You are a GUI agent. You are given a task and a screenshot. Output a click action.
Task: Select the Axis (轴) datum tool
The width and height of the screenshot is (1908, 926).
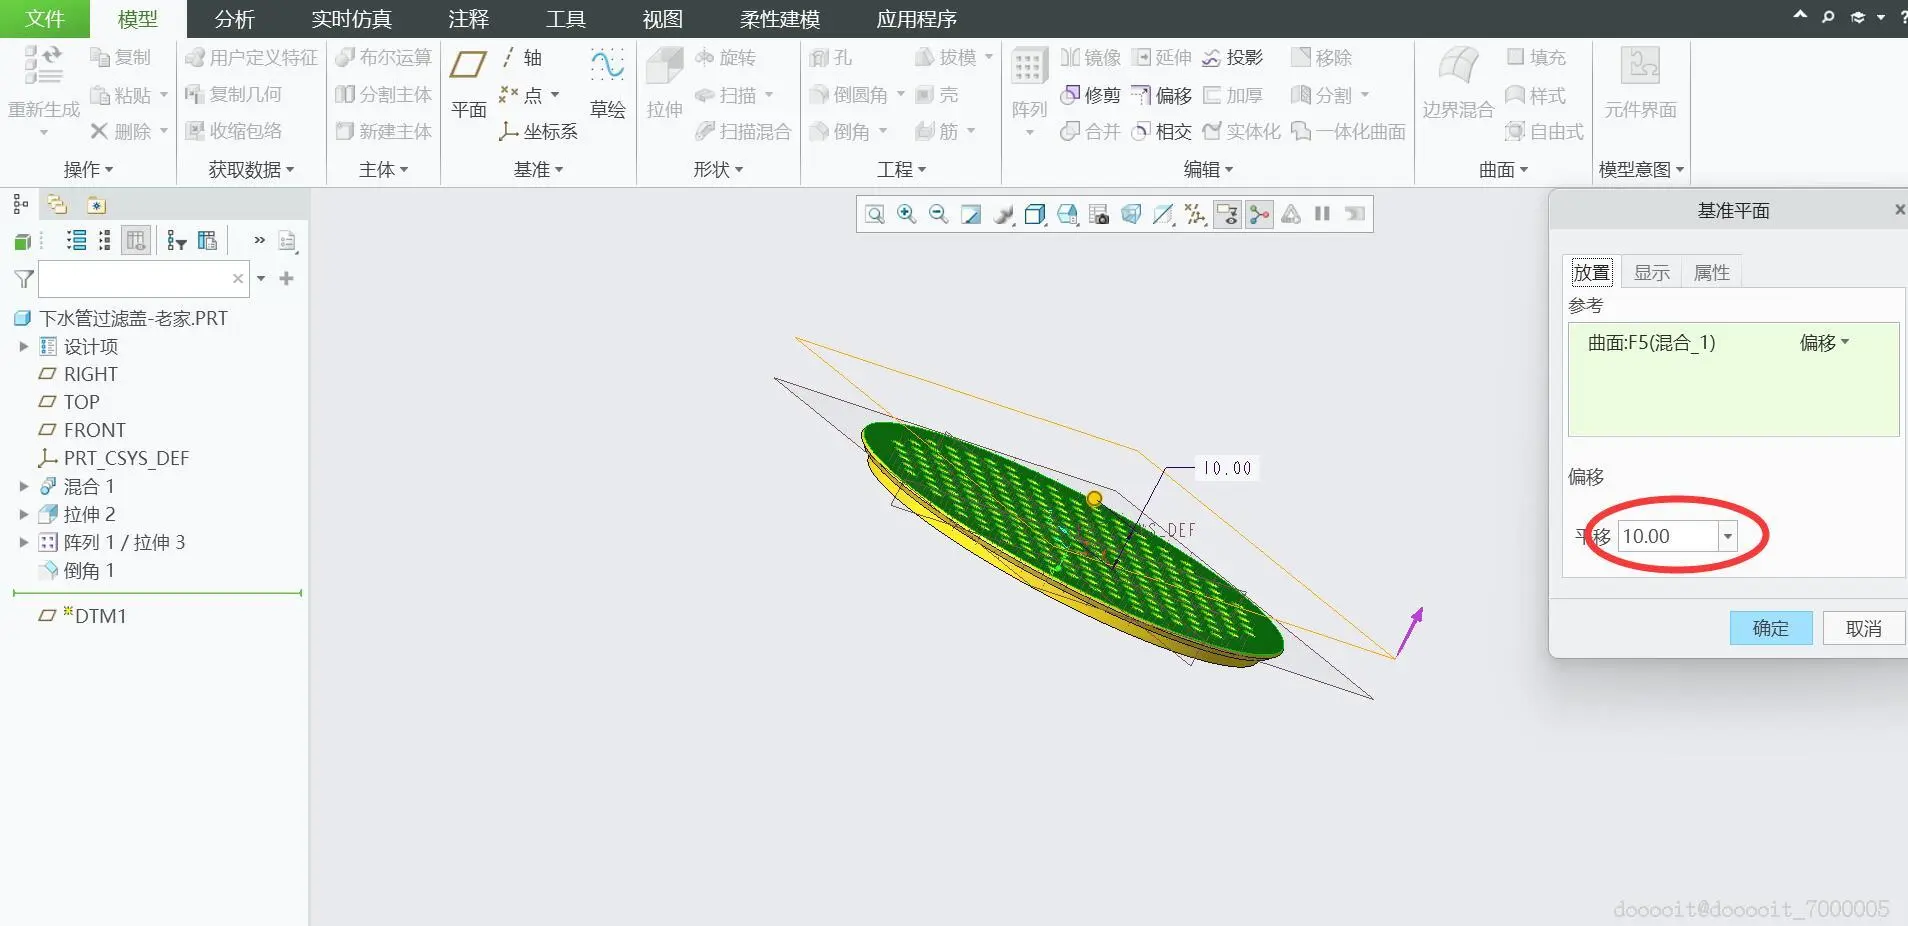click(522, 58)
